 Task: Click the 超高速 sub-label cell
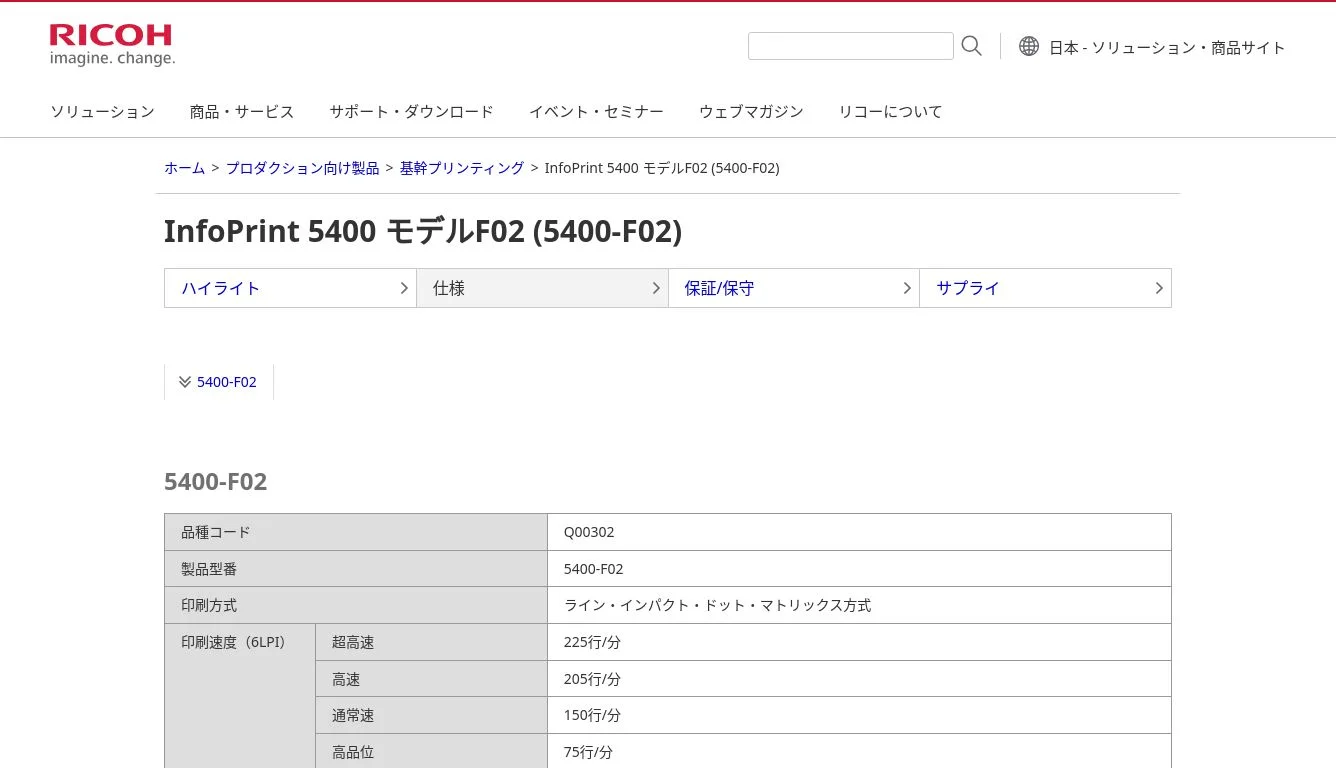click(431, 642)
